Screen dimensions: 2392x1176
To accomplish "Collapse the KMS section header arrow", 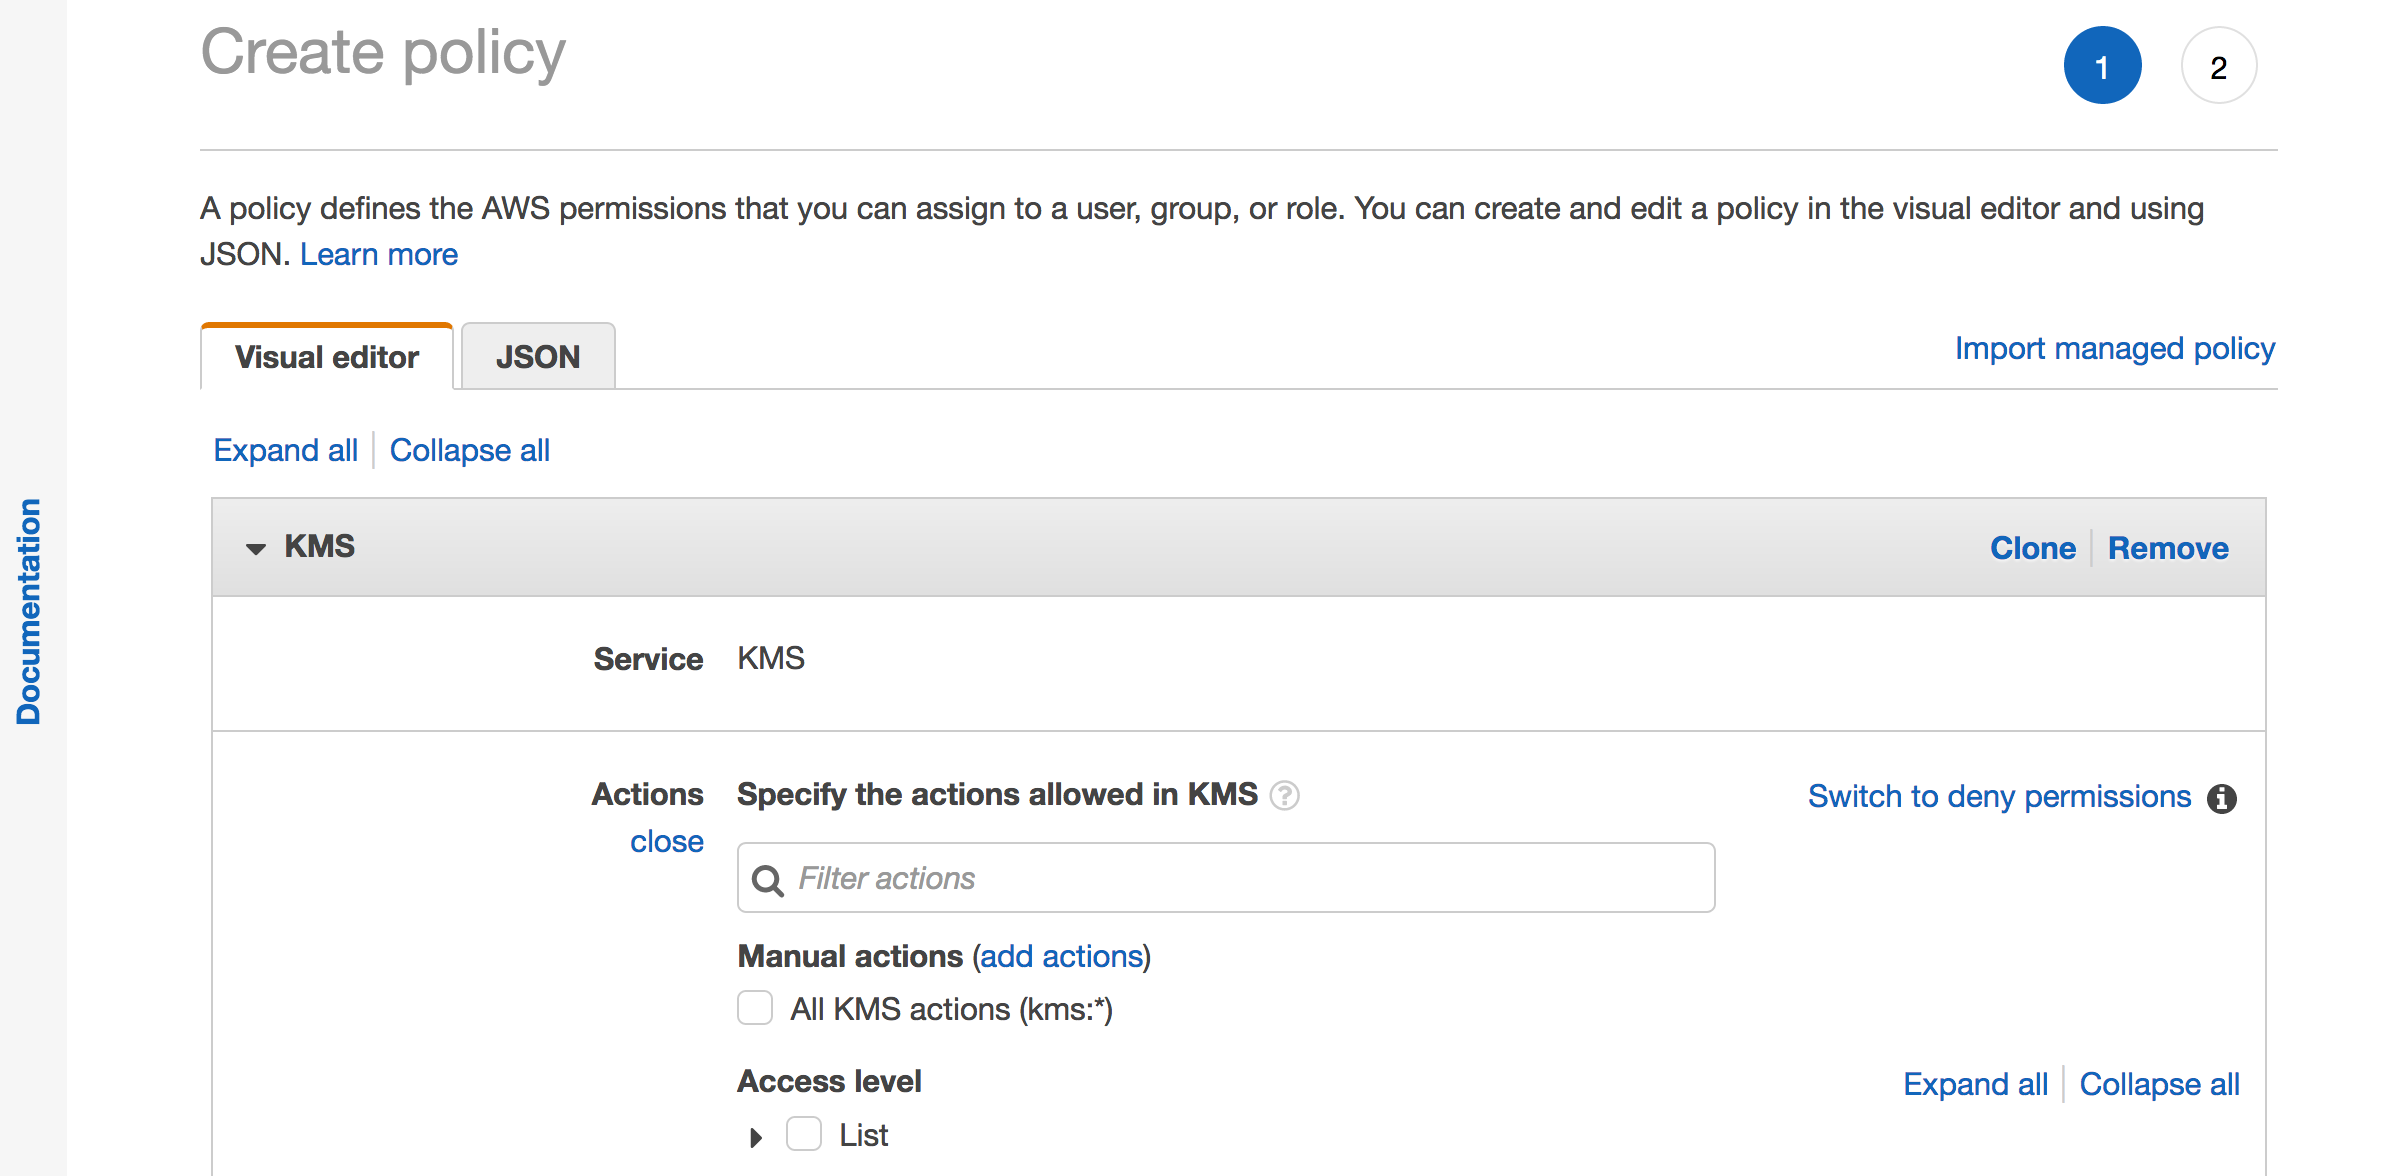I will coord(256,548).
